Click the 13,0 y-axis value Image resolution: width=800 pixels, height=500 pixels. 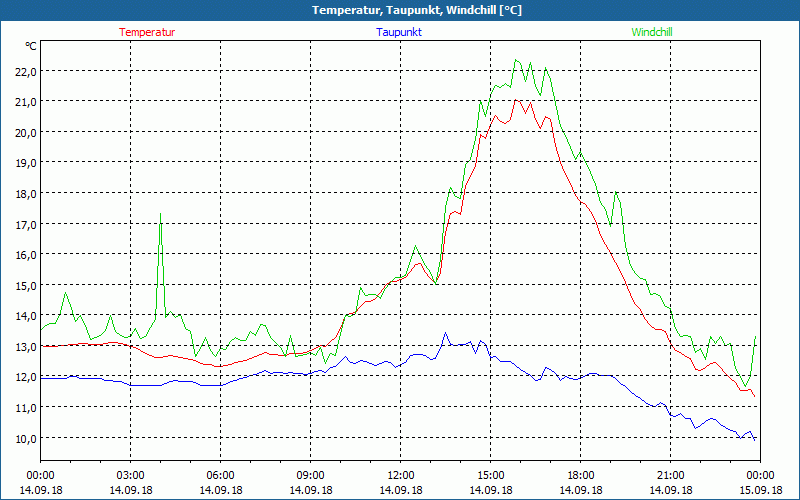[27, 346]
